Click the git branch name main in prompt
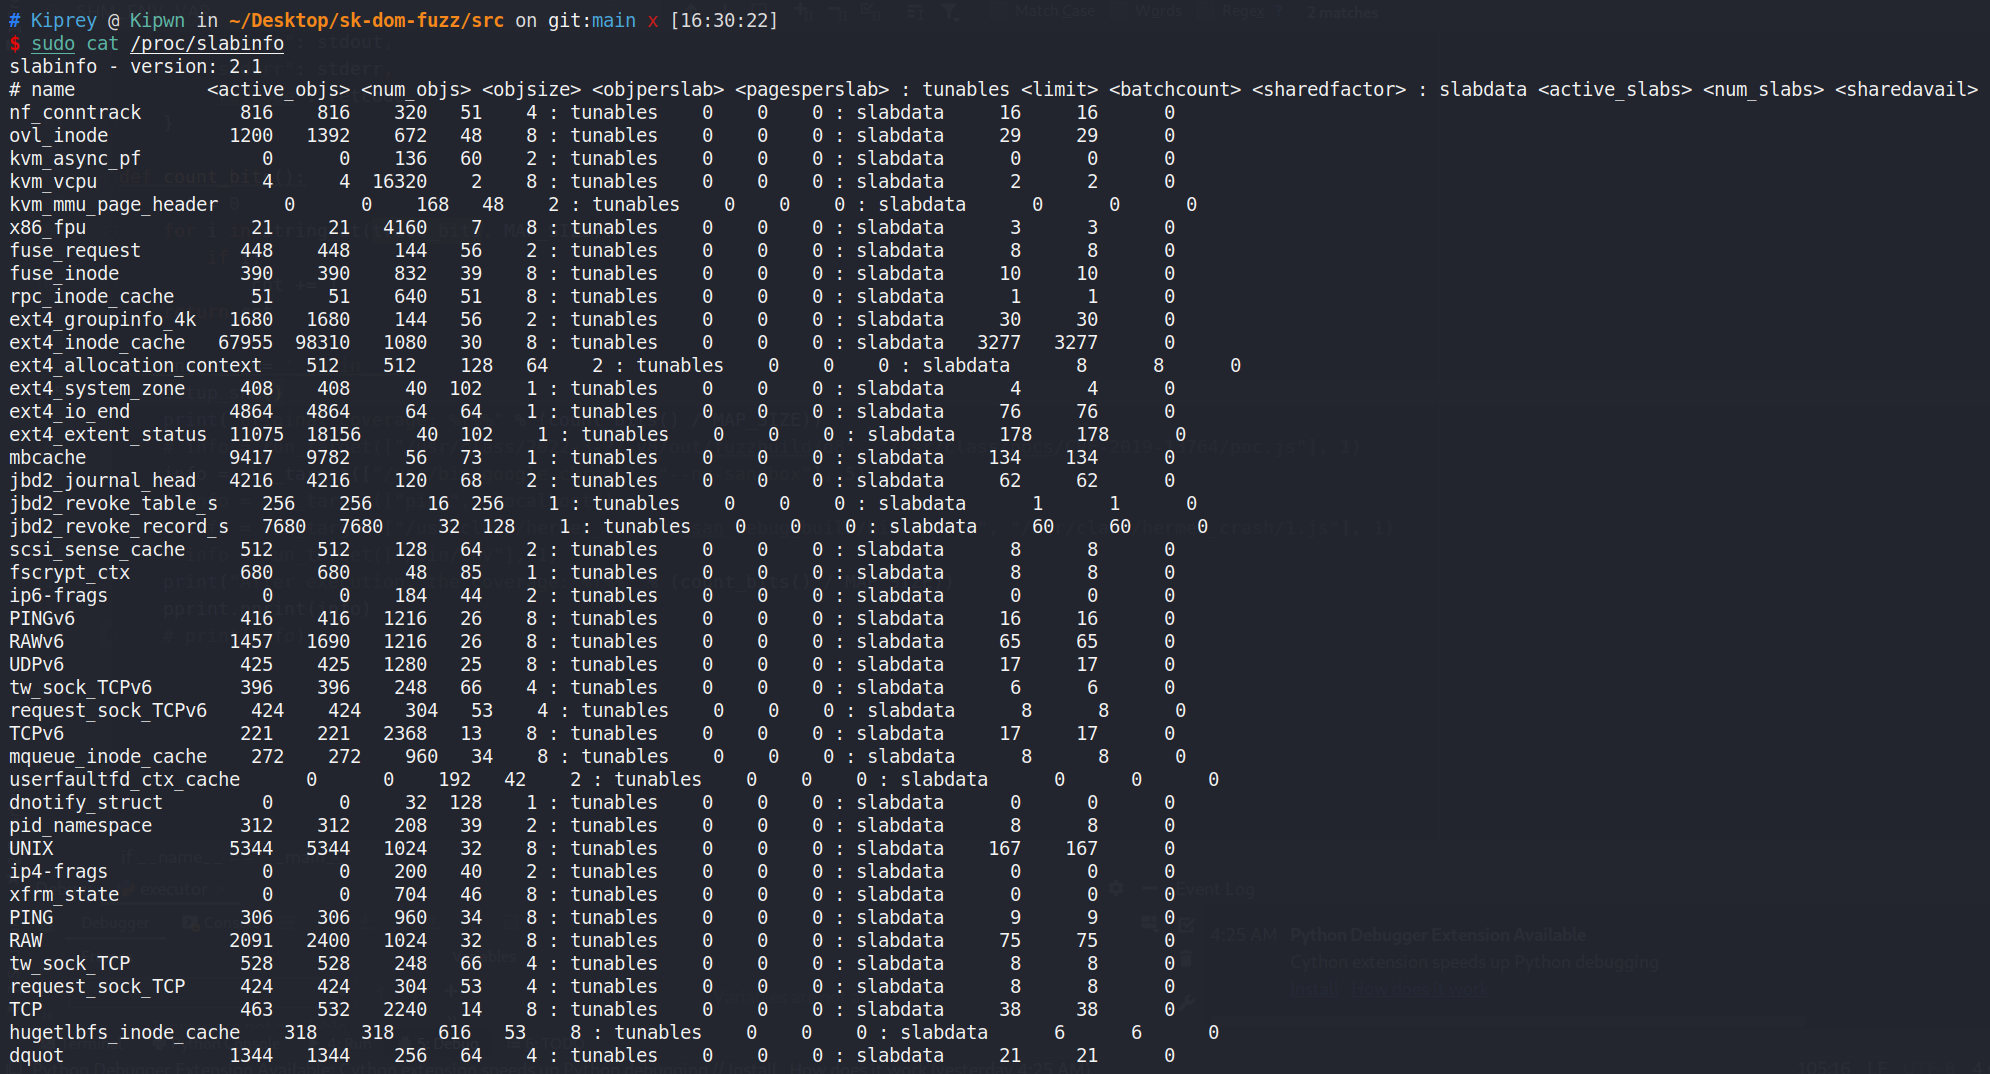Screen dimensions: 1990x1074 pyautogui.click(x=613, y=21)
